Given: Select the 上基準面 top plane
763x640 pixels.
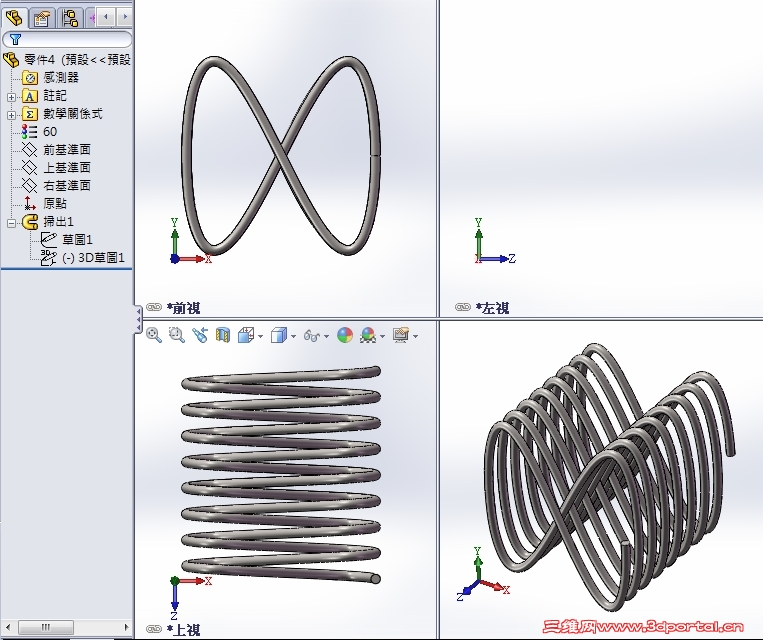Looking at the screenshot, I should (56, 168).
